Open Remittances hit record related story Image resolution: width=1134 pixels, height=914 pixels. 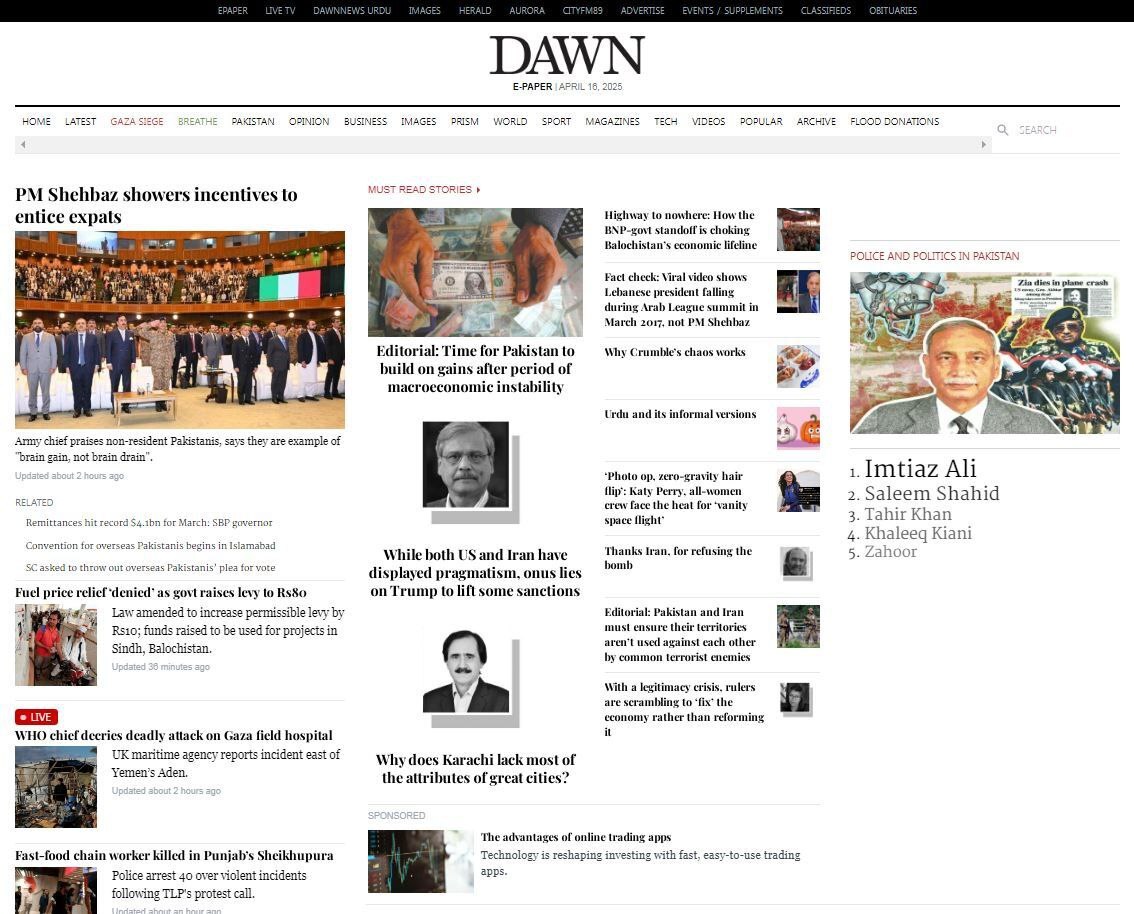click(149, 523)
